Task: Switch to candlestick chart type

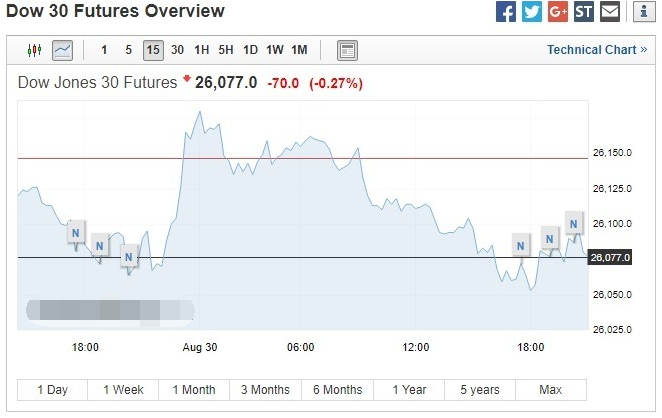Action: tap(34, 50)
